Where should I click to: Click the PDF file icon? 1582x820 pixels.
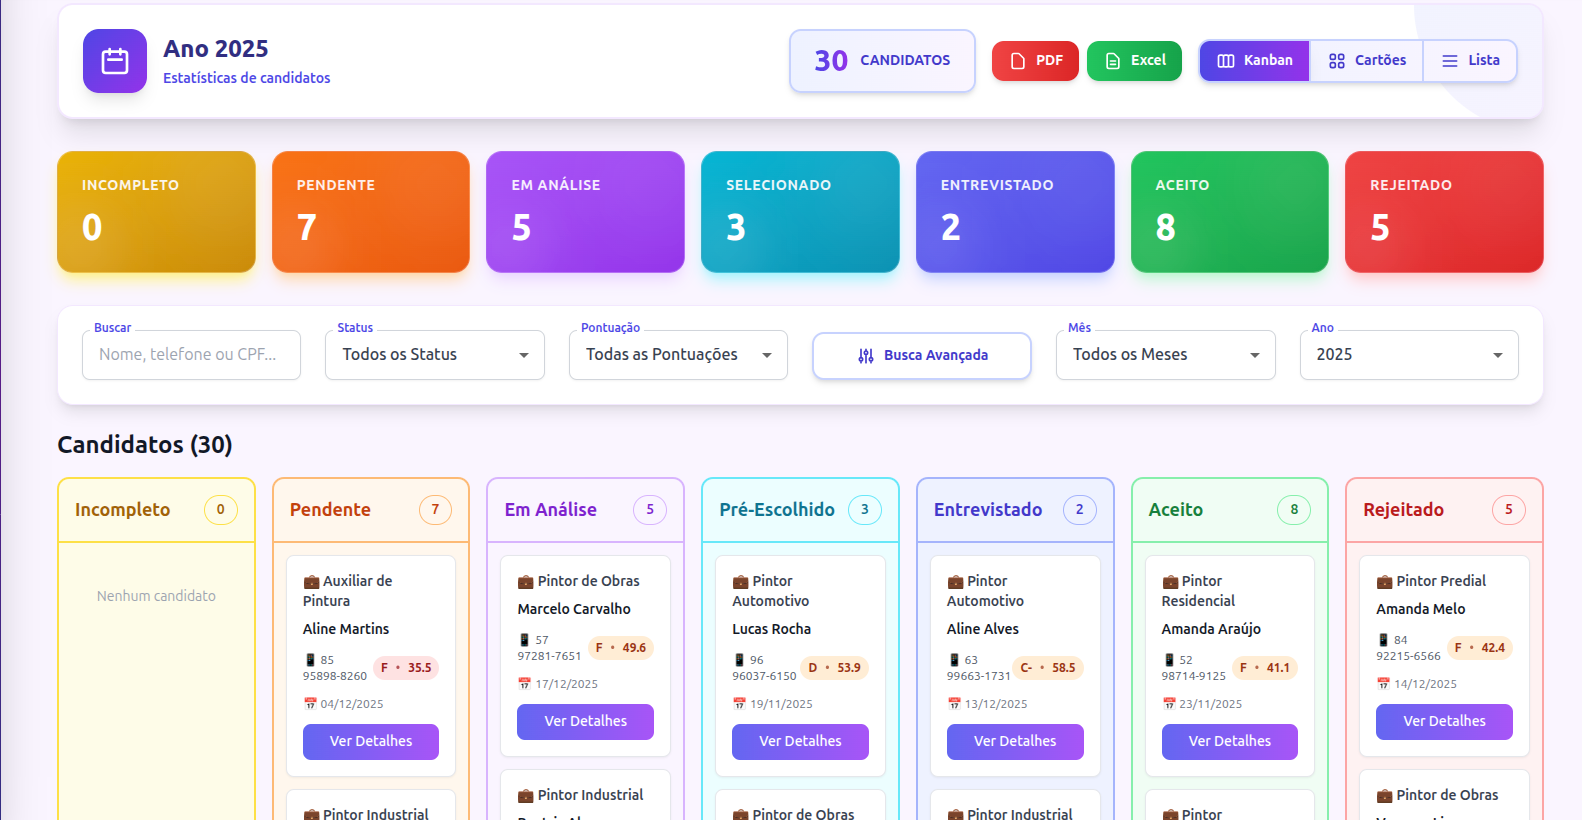1018,61
